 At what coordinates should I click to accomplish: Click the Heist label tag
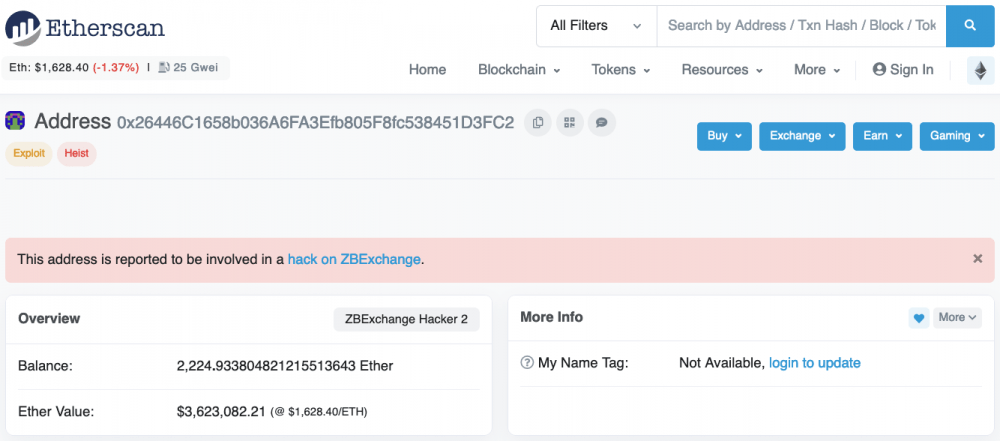[x=77, y=154]
